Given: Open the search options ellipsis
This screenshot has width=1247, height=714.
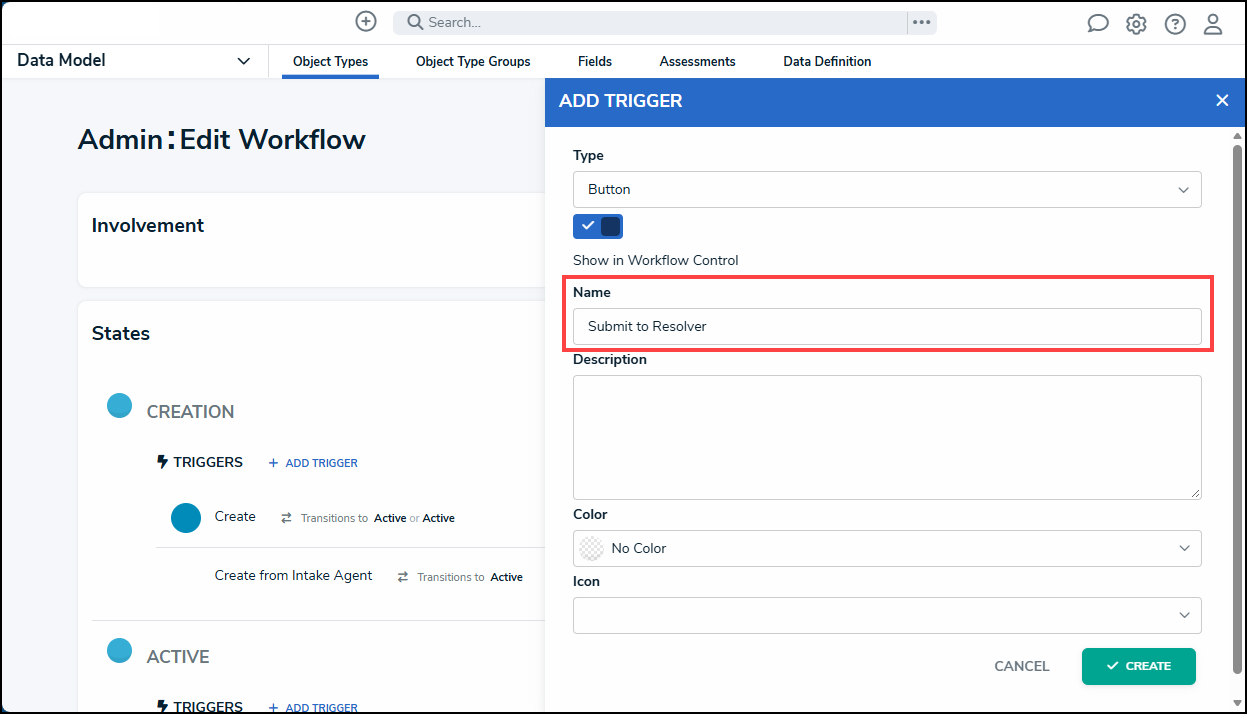Looking at the screenshot, I should pos(922,22).
